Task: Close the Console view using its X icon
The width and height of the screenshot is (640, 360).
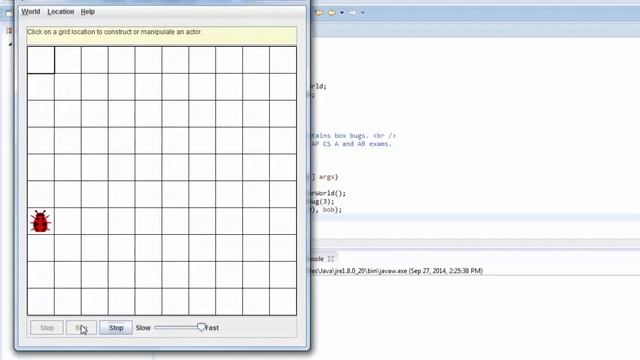Action: click(x=331, y=259)
